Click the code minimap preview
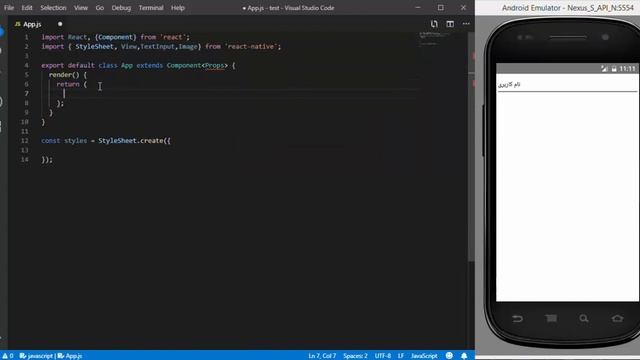Image resolution: width=640 pixels, height=360 pixels. coord(434,39)
